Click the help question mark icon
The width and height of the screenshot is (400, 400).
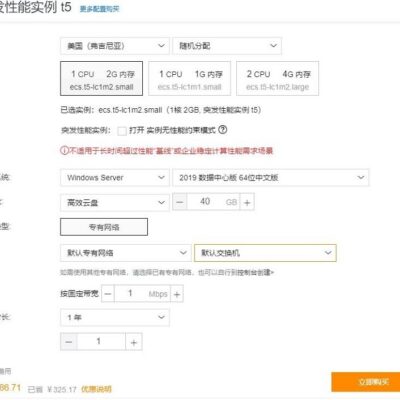223,130
